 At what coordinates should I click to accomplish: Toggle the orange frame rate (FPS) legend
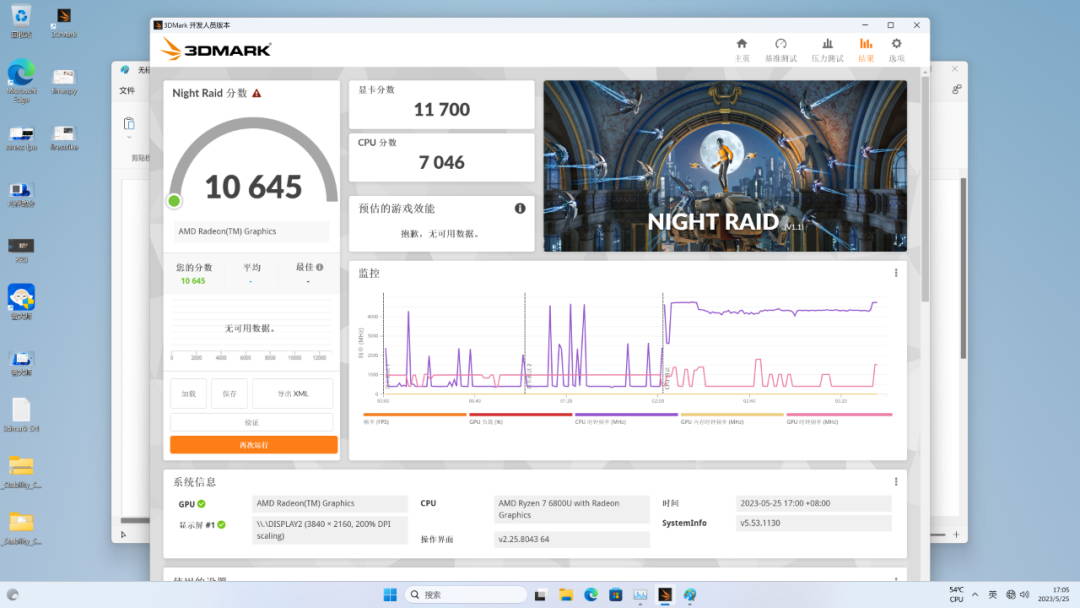[x=414, y=418]
